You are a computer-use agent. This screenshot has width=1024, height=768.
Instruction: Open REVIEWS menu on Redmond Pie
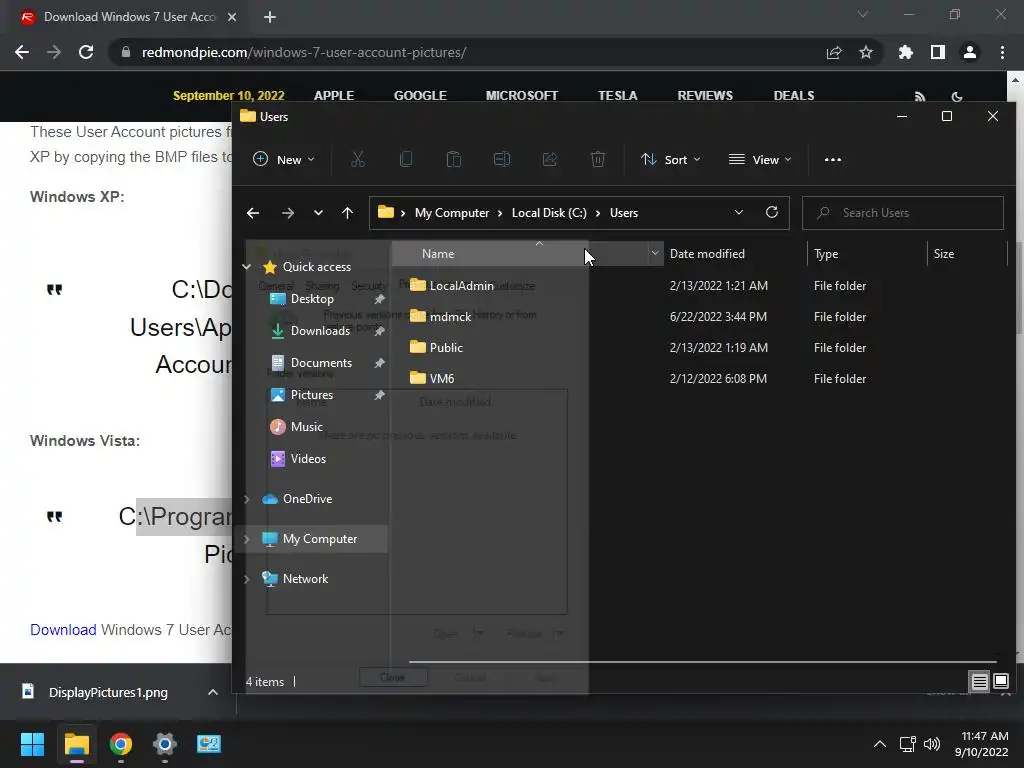705,95
